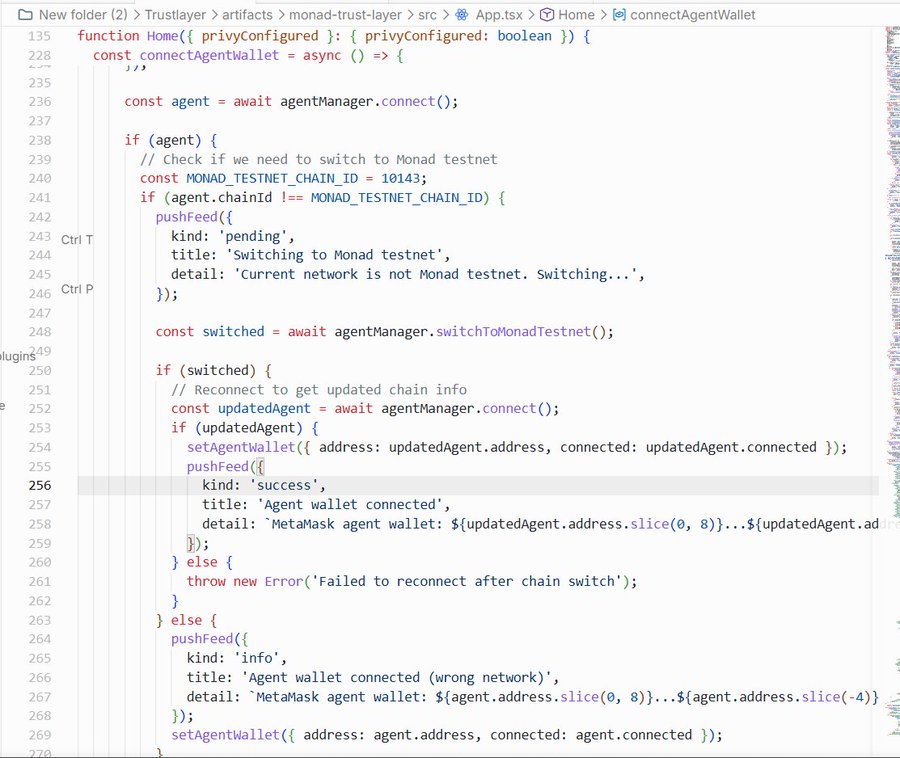Click the folder icon in breadcrumb
Viewport: 900px width, 758px height.
[25, 15]
